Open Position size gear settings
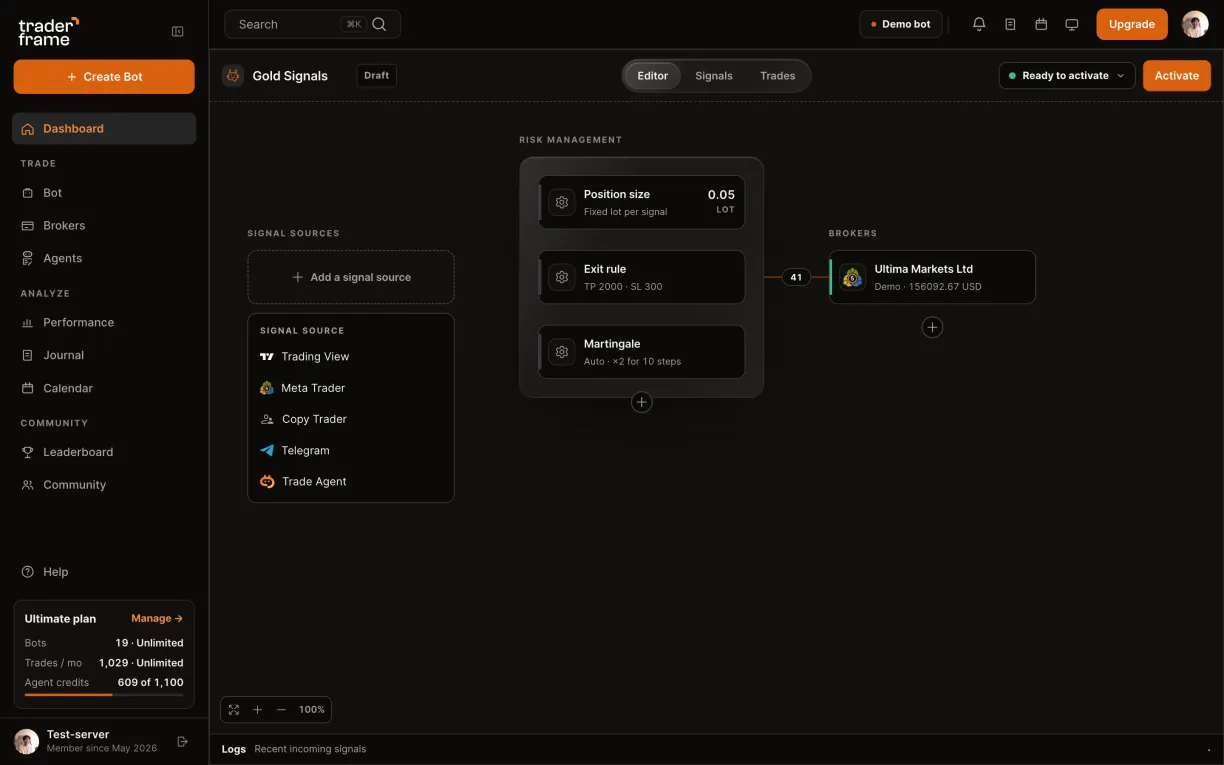The height and width of the screenshot is (765, 1224). [x=562, y=202]
